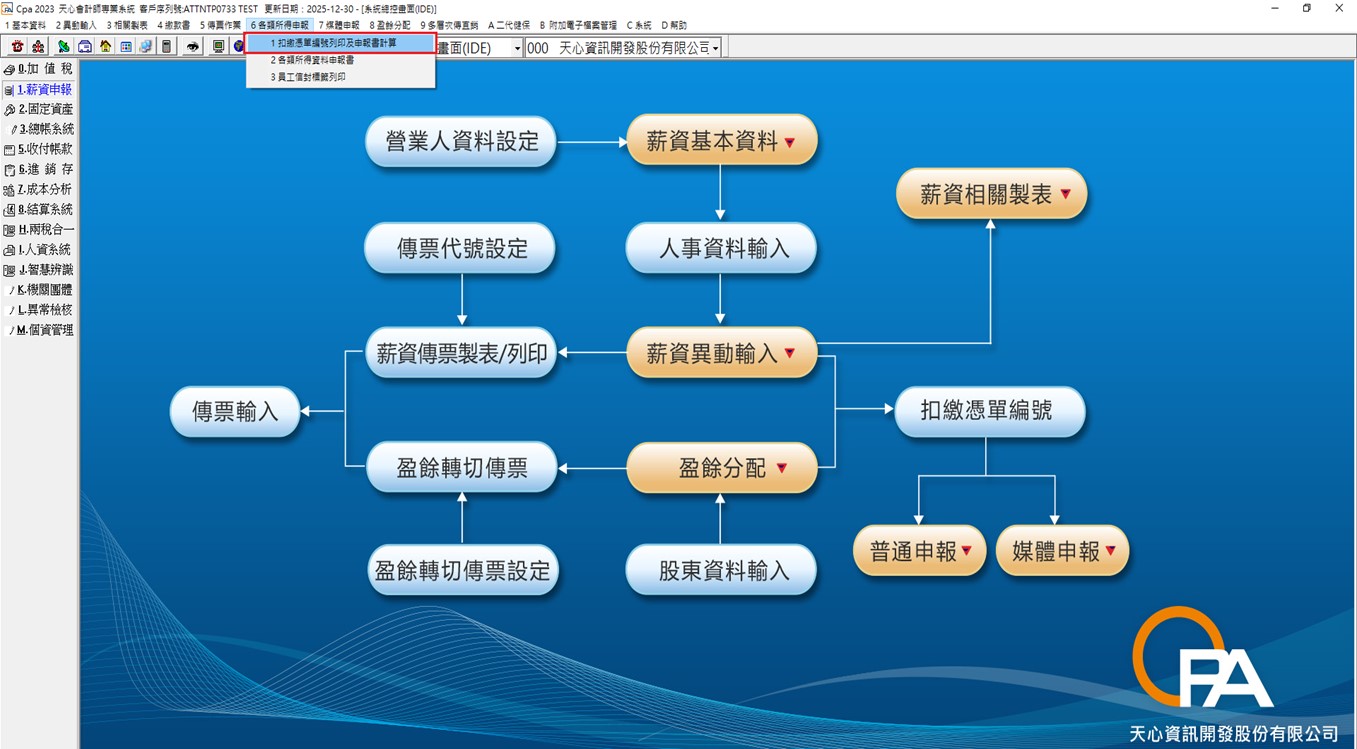Click the calendar grid toolbar icon
This screenshot has height=749, width=1357.
[126, 47]
